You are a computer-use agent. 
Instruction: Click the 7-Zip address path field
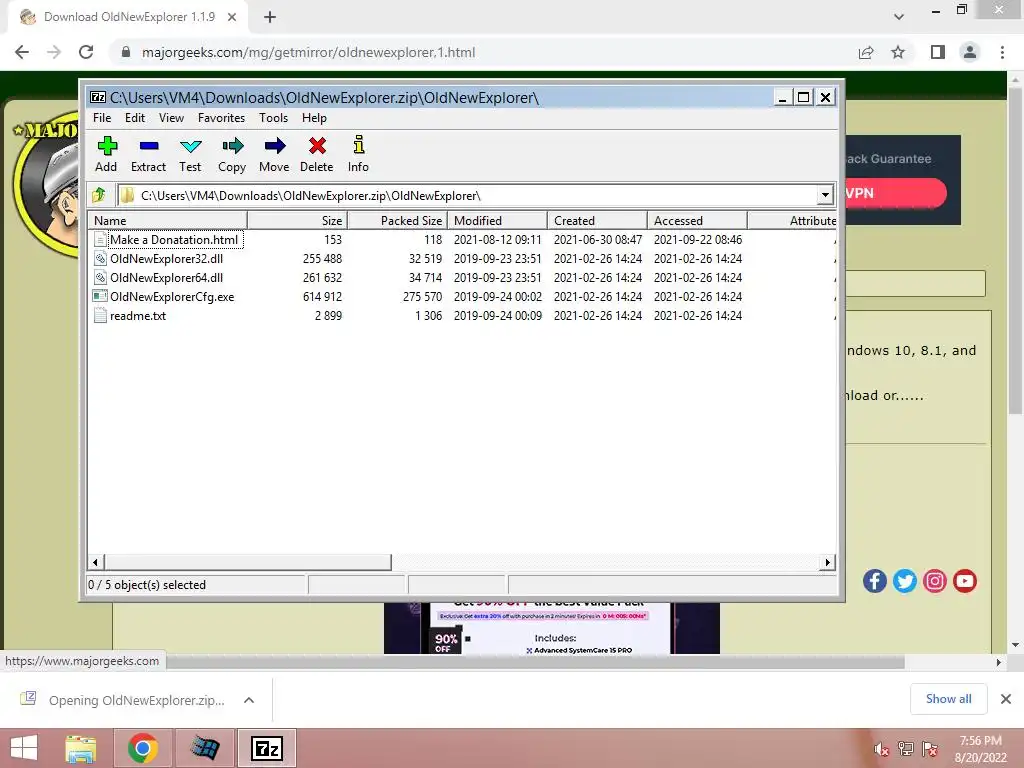coord(467,195)
